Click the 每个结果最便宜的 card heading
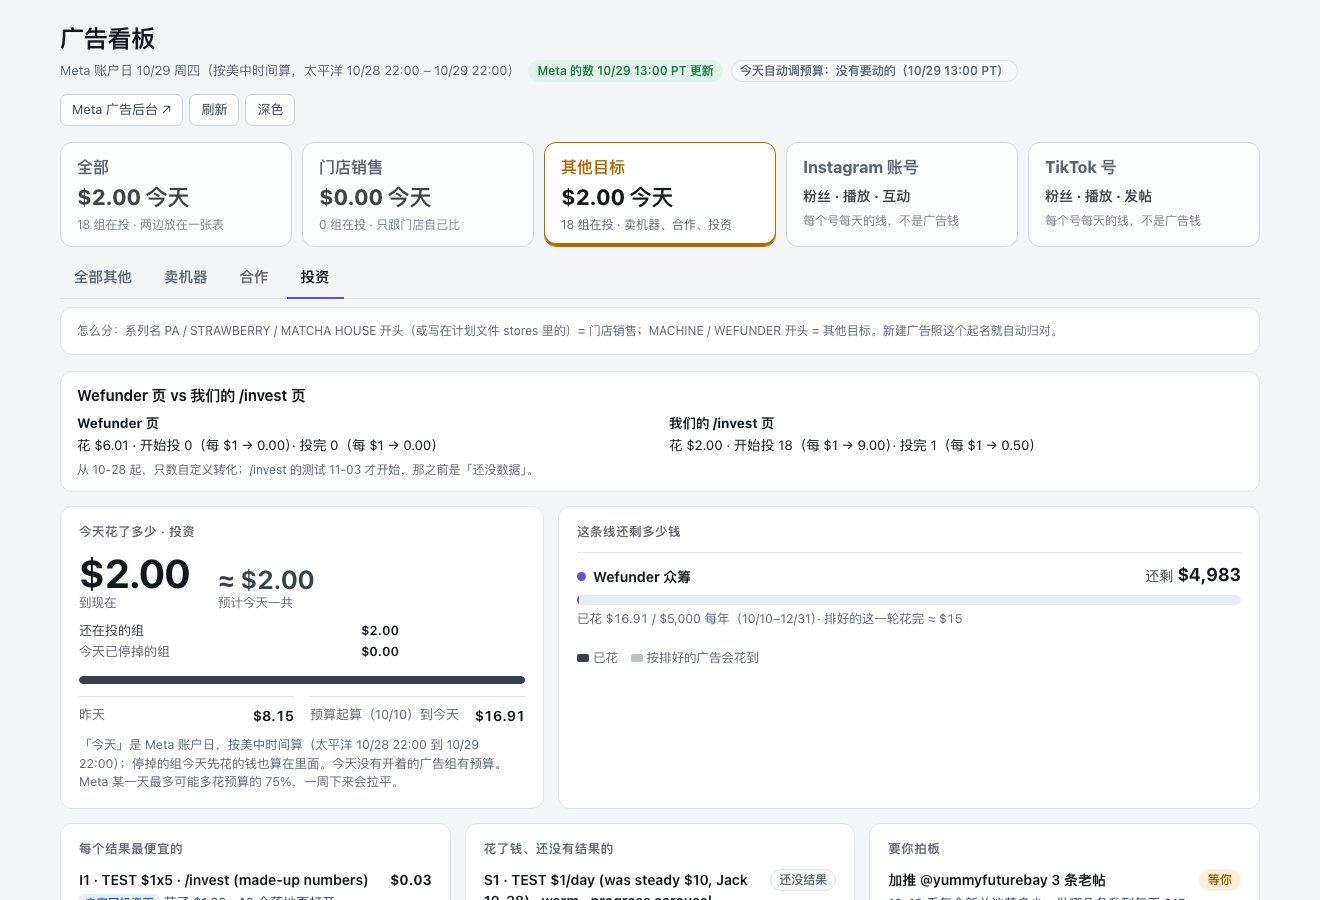Screen dimensions: 1320x900 [131, 849]
